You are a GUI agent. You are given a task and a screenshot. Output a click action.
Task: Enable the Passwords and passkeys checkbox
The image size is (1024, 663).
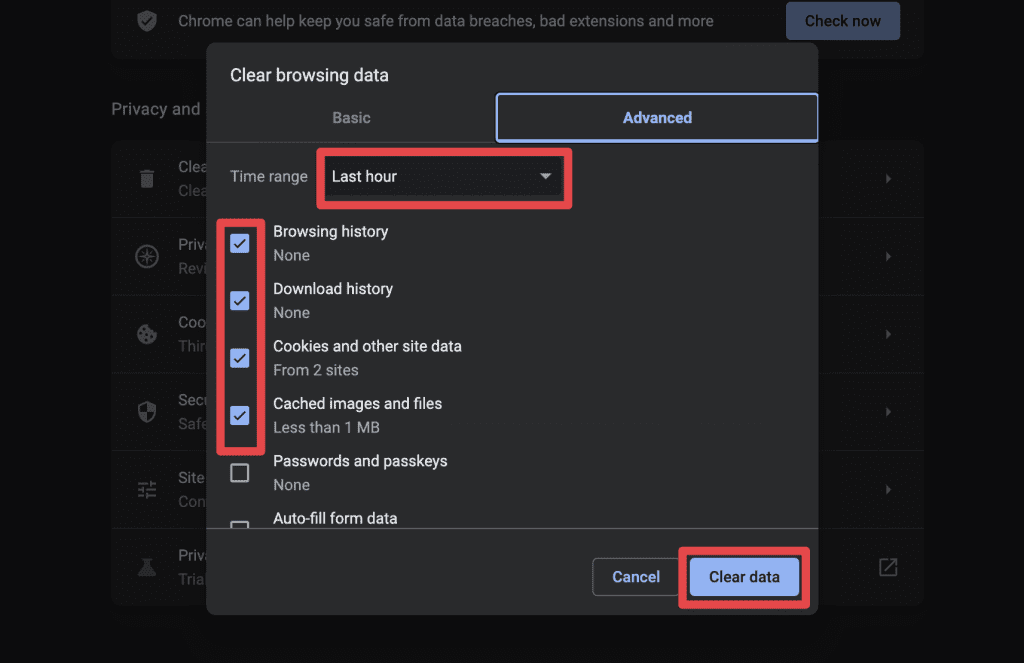coord(240,473)
